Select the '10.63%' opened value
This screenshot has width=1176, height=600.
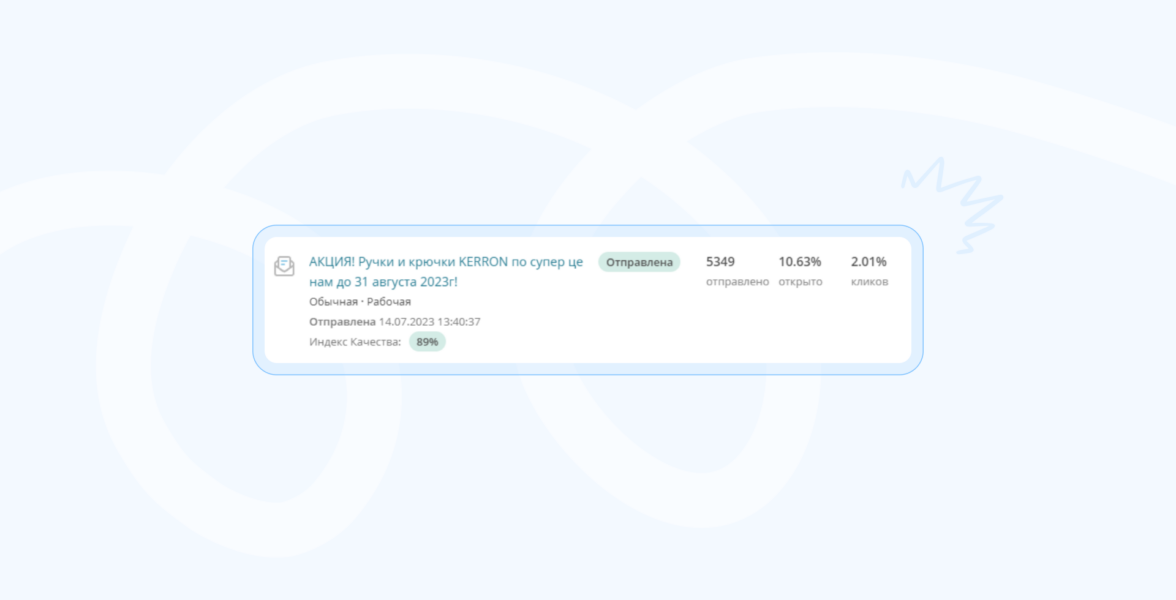pyautogui.click(x=800, y=262)
